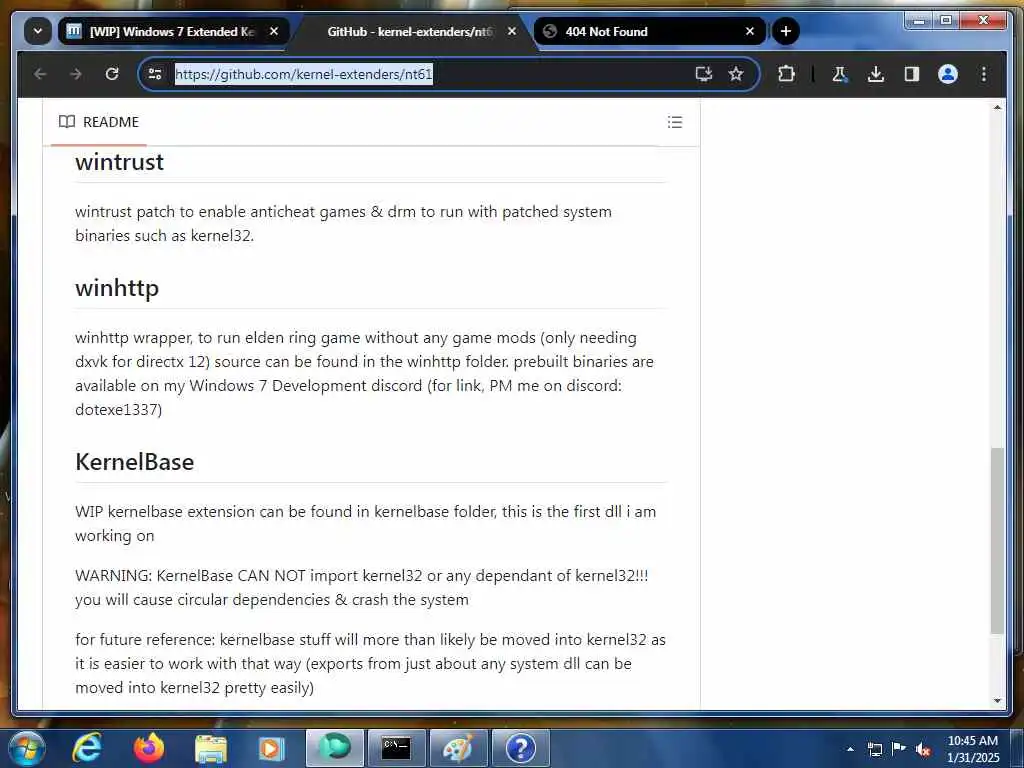View site information icon in address bar
This screenshot has height=768, width=1024.
pos(155,74)
